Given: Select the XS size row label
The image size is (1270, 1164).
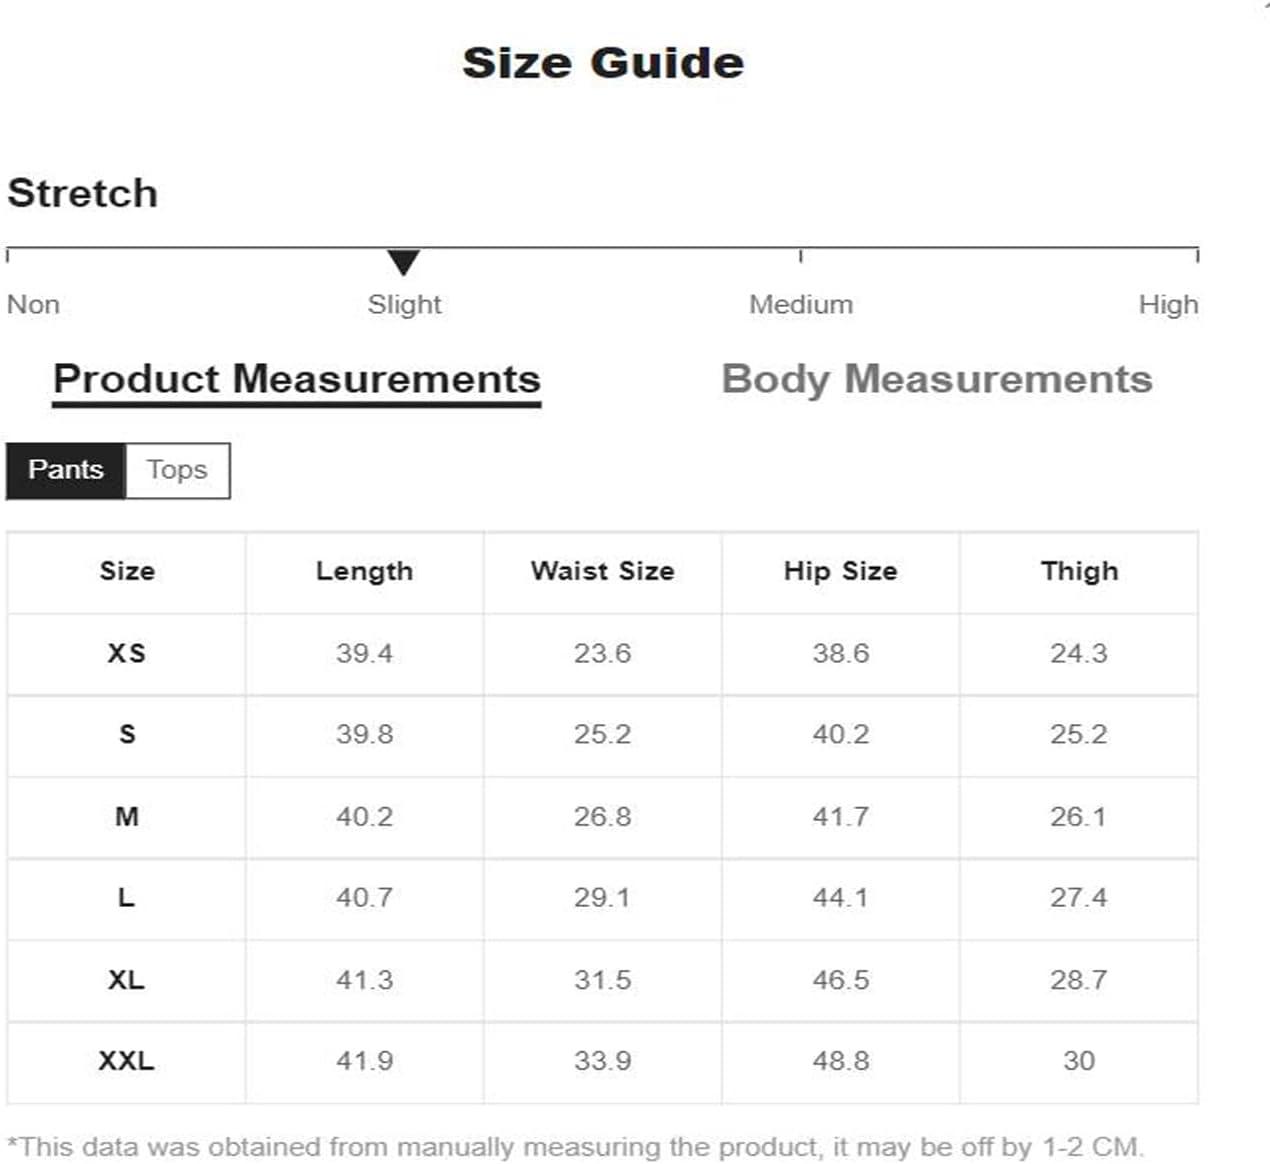Looking at the screenshot, I should [x=127, y=653].
